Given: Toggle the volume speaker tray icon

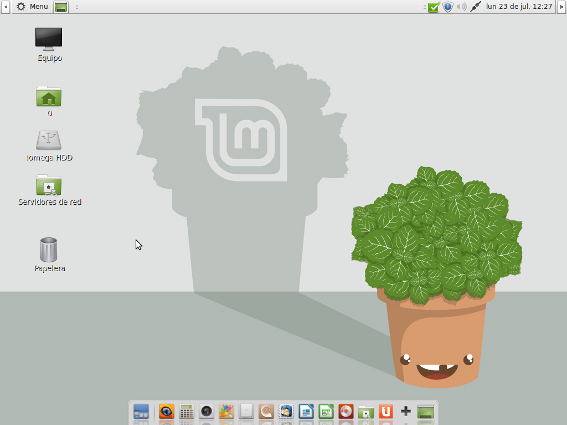Looking at the screenshot, I should coord(462,7).
